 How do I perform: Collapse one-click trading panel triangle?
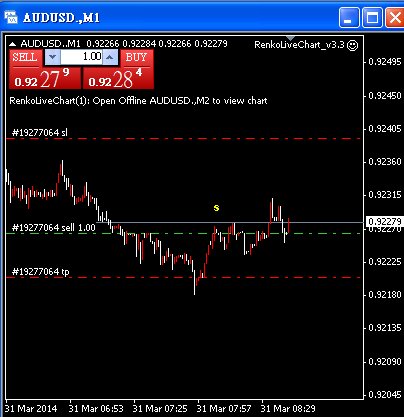tap(12, 44)
